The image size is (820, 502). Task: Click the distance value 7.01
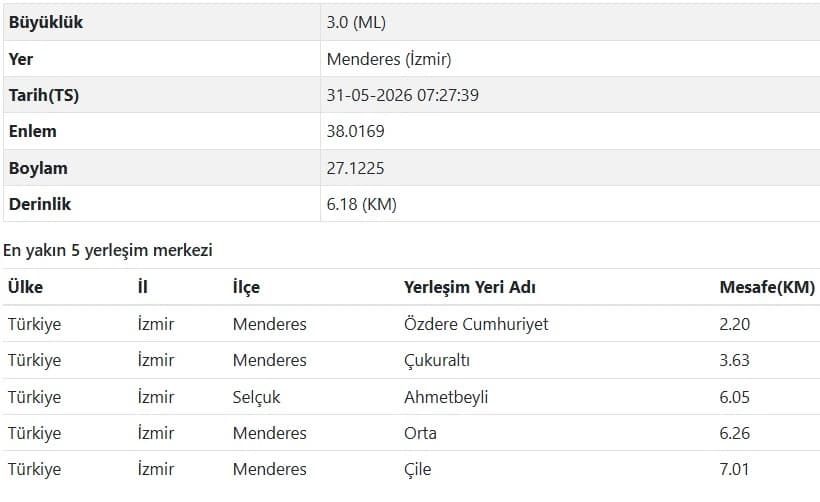tap(734, 469)
